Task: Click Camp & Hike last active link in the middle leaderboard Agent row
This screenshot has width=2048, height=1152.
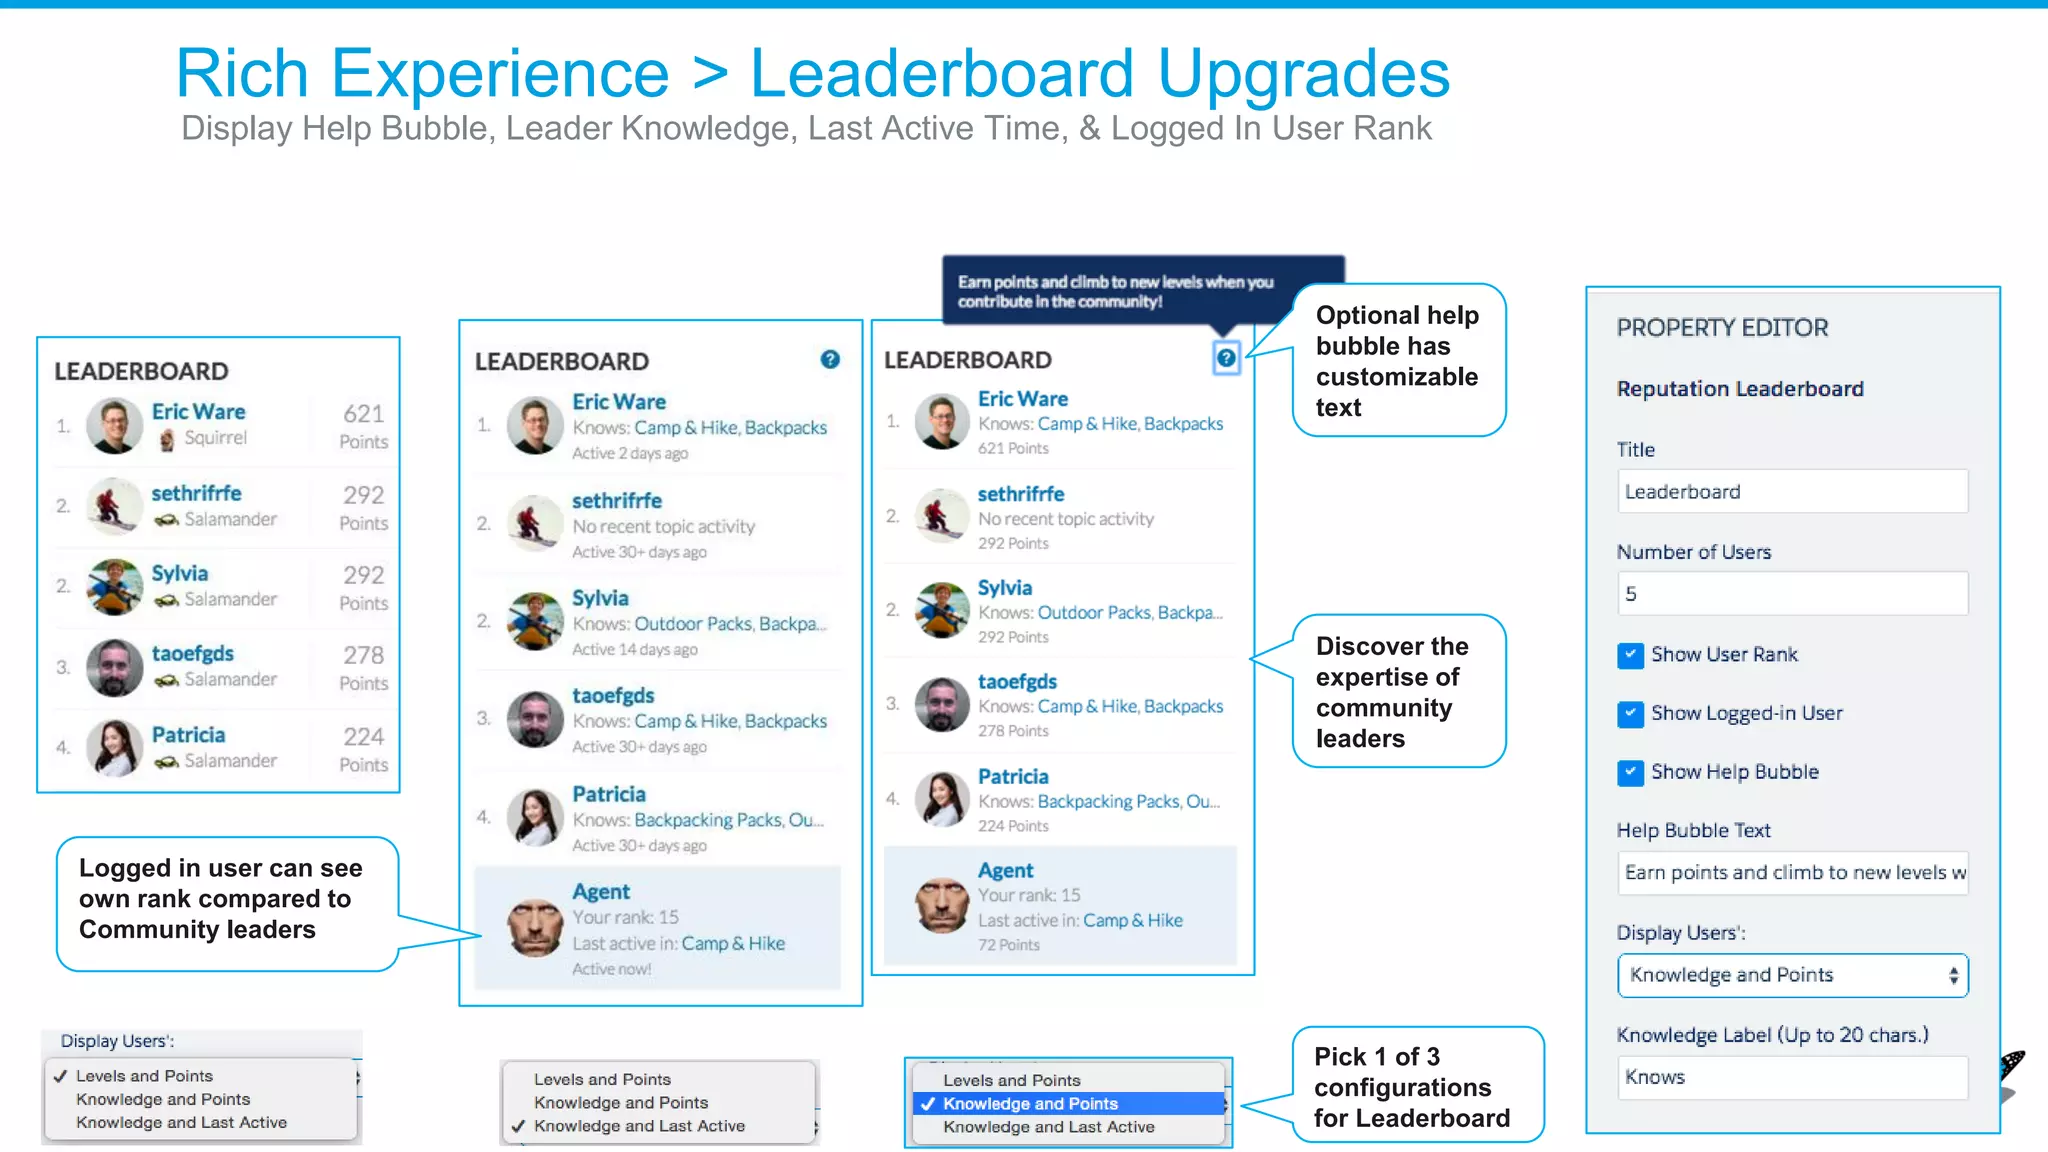Action: click(x=733, y=944)
